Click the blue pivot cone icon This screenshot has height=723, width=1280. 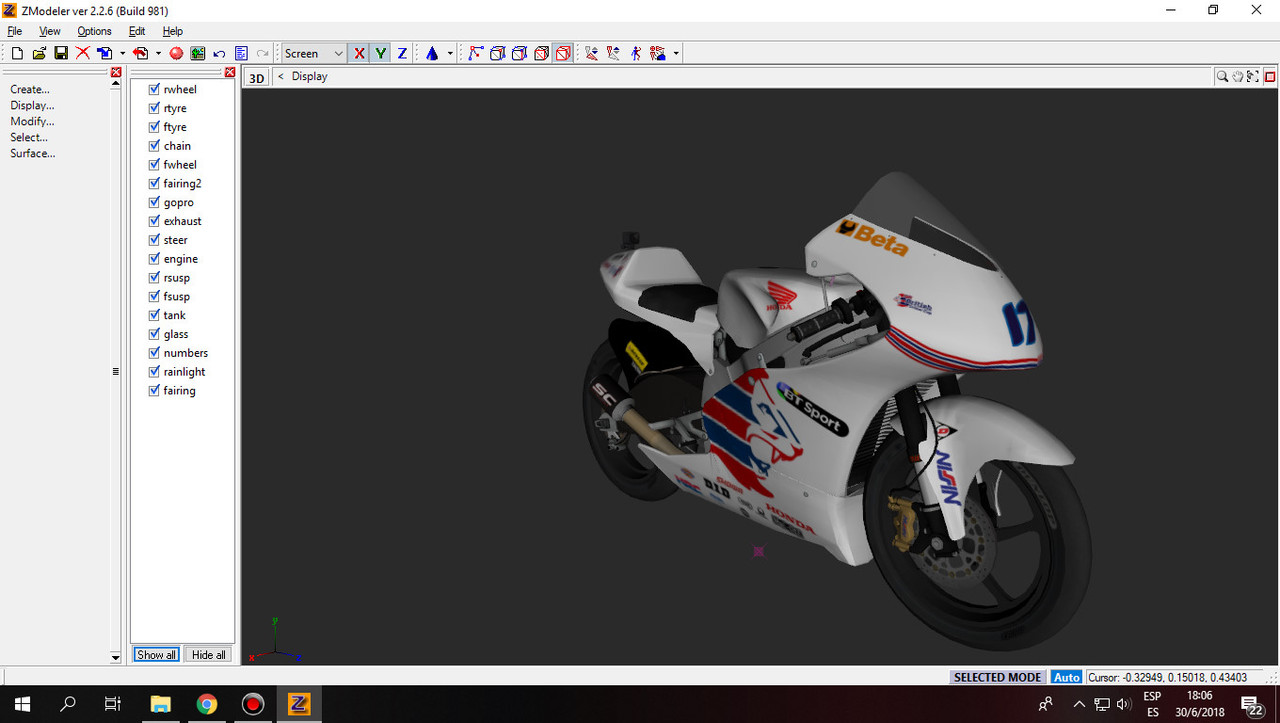tap(432, 53)
